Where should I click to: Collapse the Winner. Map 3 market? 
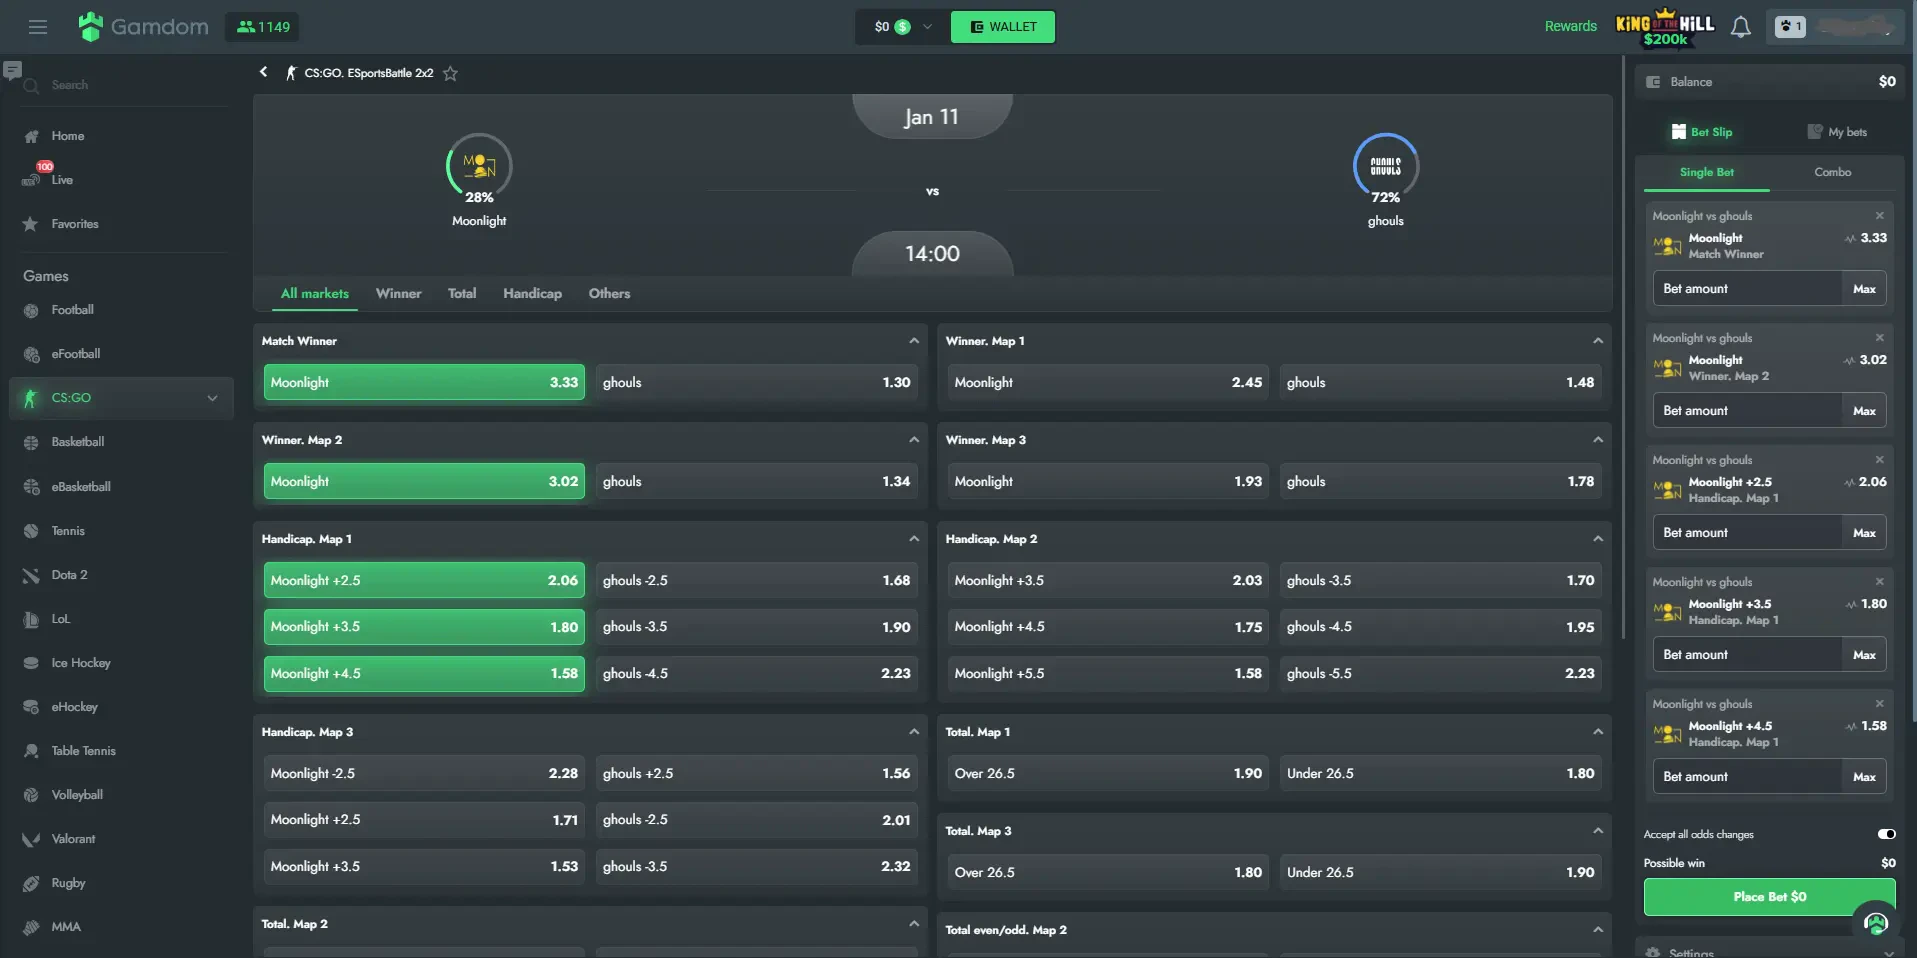point(1597,440)
